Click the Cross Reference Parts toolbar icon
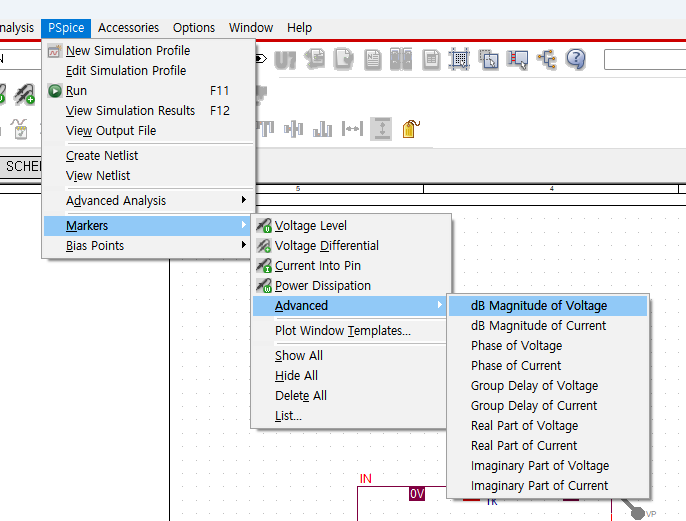Viewport: 686px width, 521px height. 401,59
